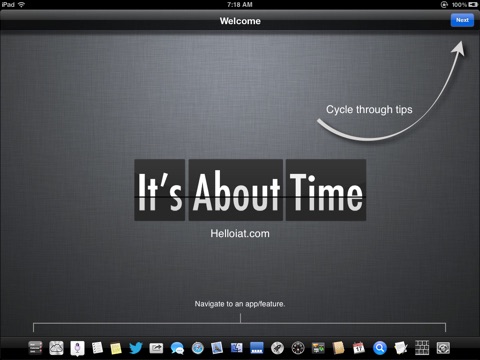
Task: Tap the rotation lock status icon
Action: pos(444,4)
